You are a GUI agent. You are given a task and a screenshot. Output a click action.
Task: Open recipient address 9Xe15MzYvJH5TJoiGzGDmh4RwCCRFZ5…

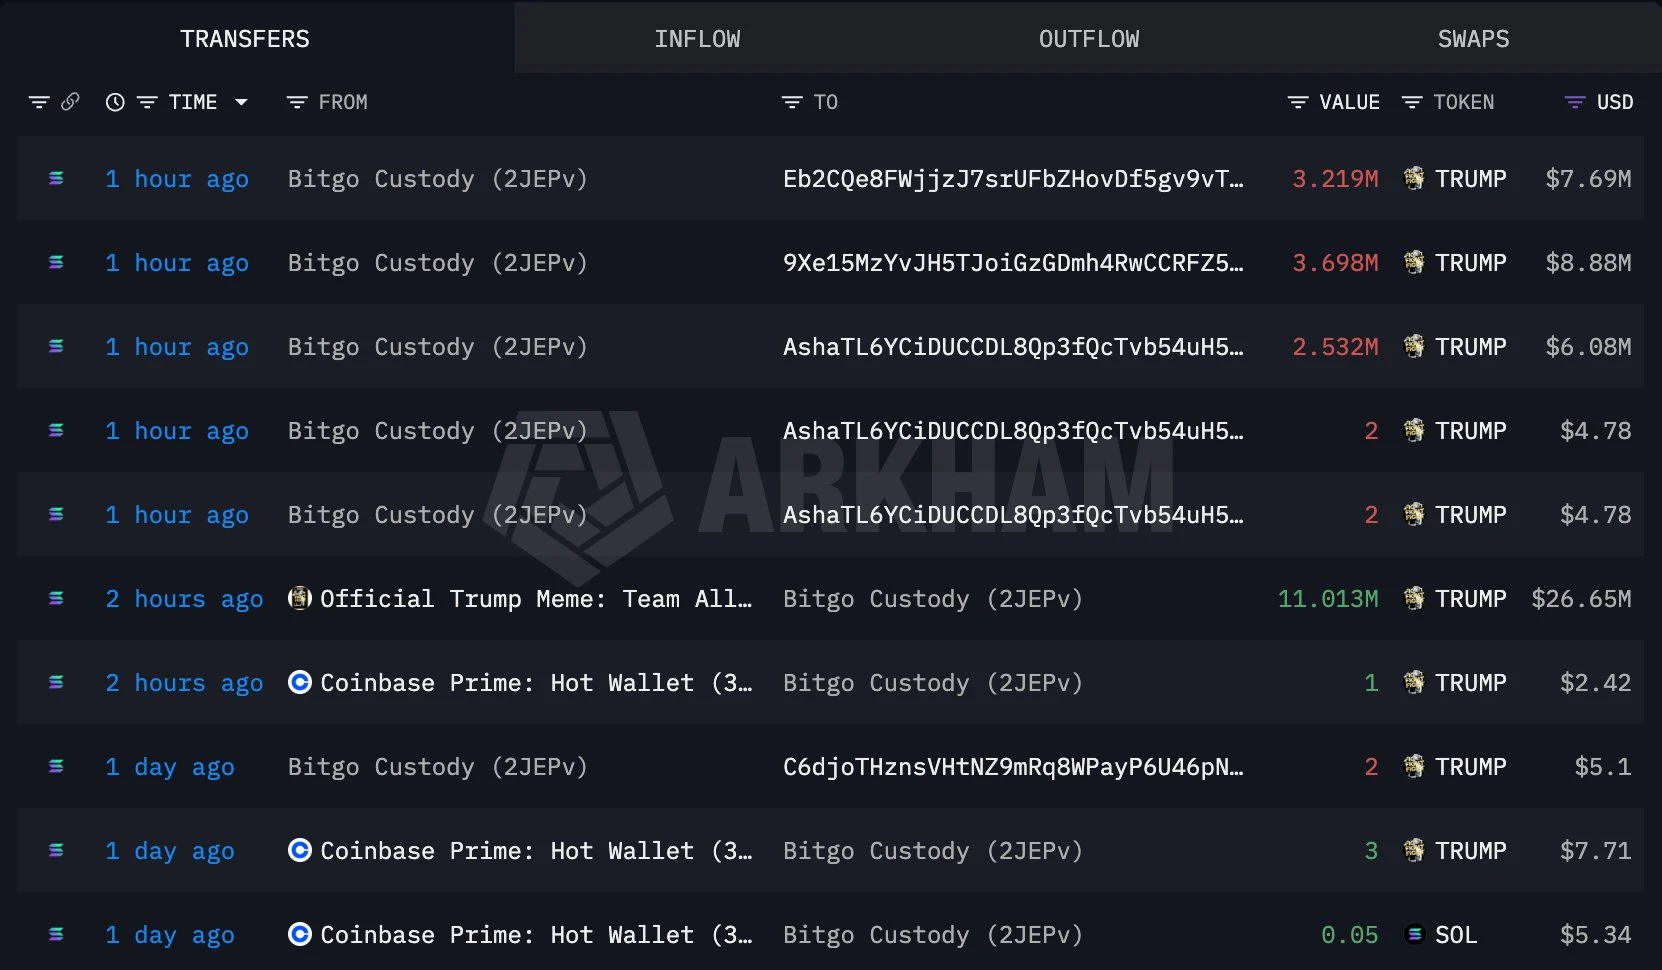(1013, 263)
